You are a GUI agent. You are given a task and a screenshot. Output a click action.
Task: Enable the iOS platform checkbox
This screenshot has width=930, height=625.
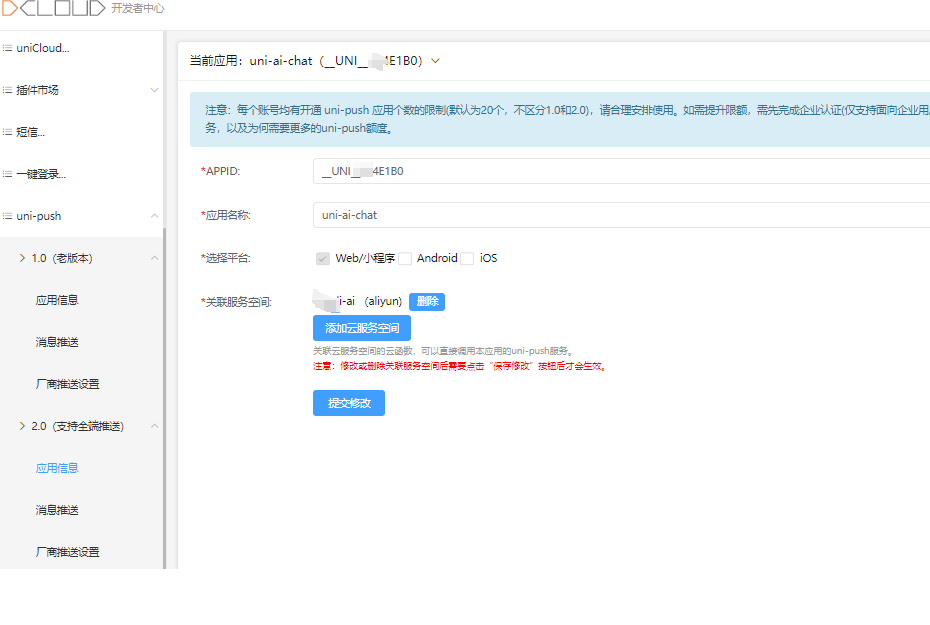point(467,259)
